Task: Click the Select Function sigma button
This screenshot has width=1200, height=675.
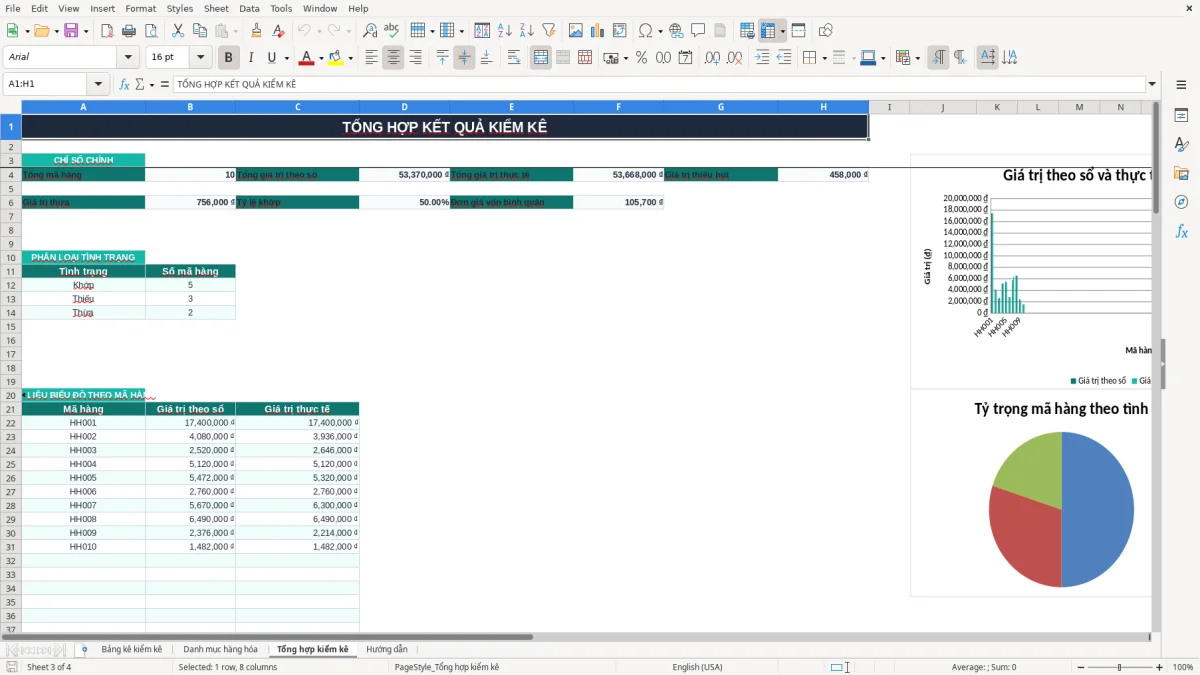Action: 139,84
